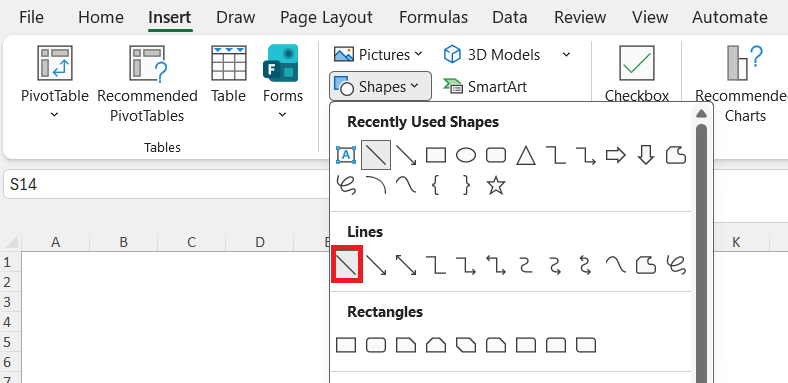Choose Snip Diagonal Corner Rectangle
This screenshot has width=788, height=383.
(x=466, y=345)
